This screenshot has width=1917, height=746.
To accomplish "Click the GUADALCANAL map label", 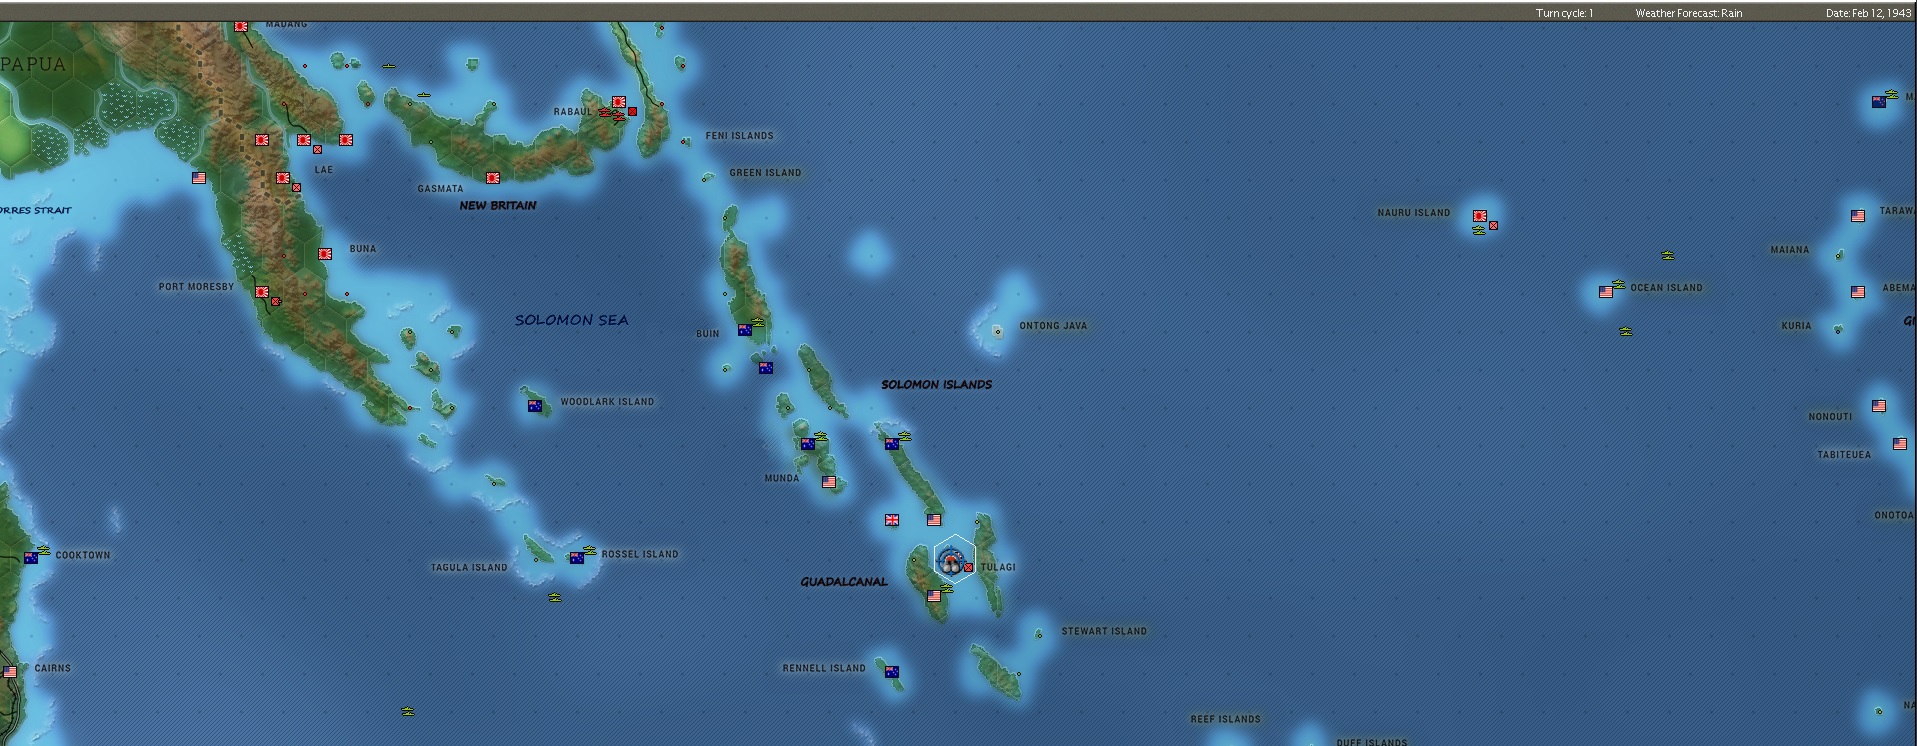I will point(844,581).
